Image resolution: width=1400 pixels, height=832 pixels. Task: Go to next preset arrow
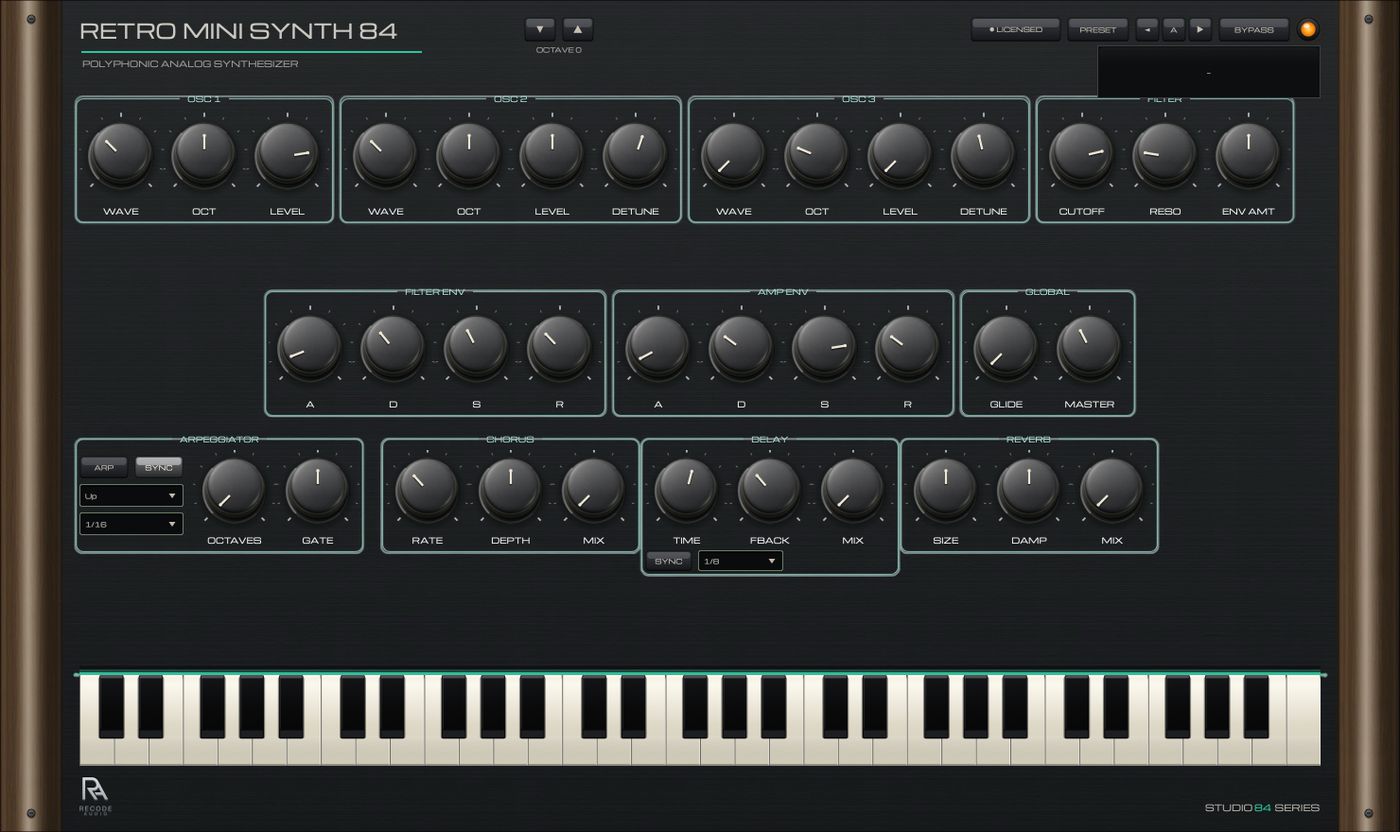tap(1200, 30)
